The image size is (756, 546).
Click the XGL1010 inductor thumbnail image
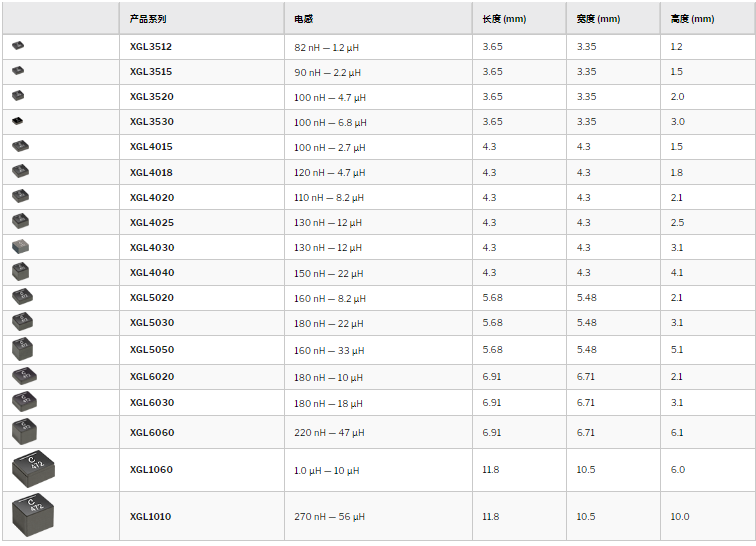33,515
